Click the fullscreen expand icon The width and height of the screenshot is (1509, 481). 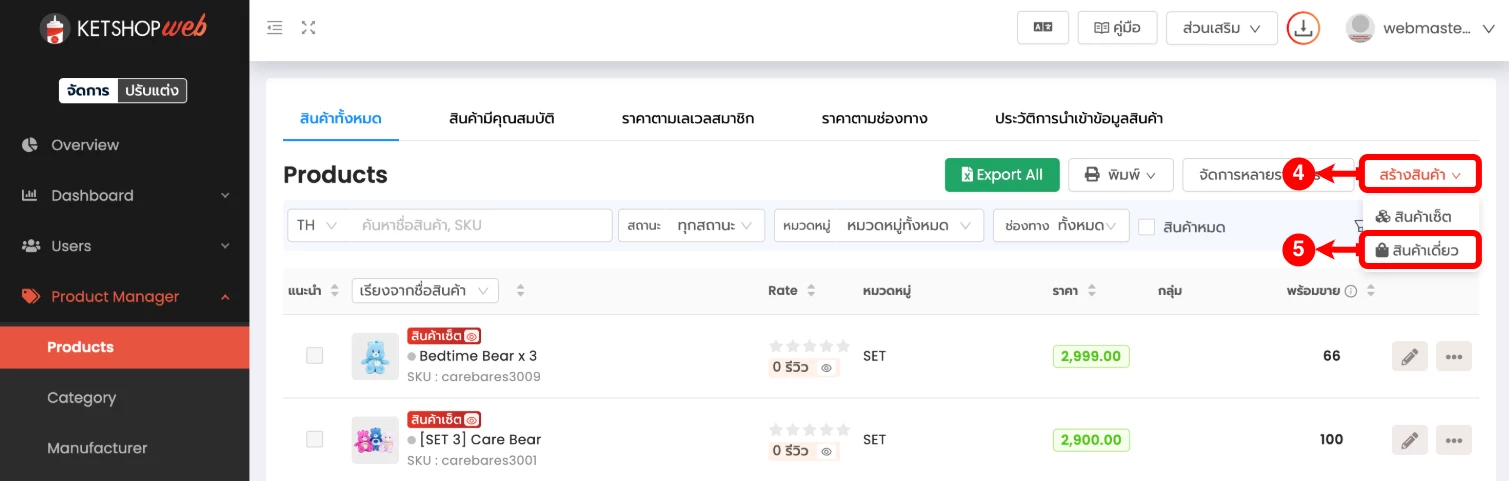(x=309, y=28)
